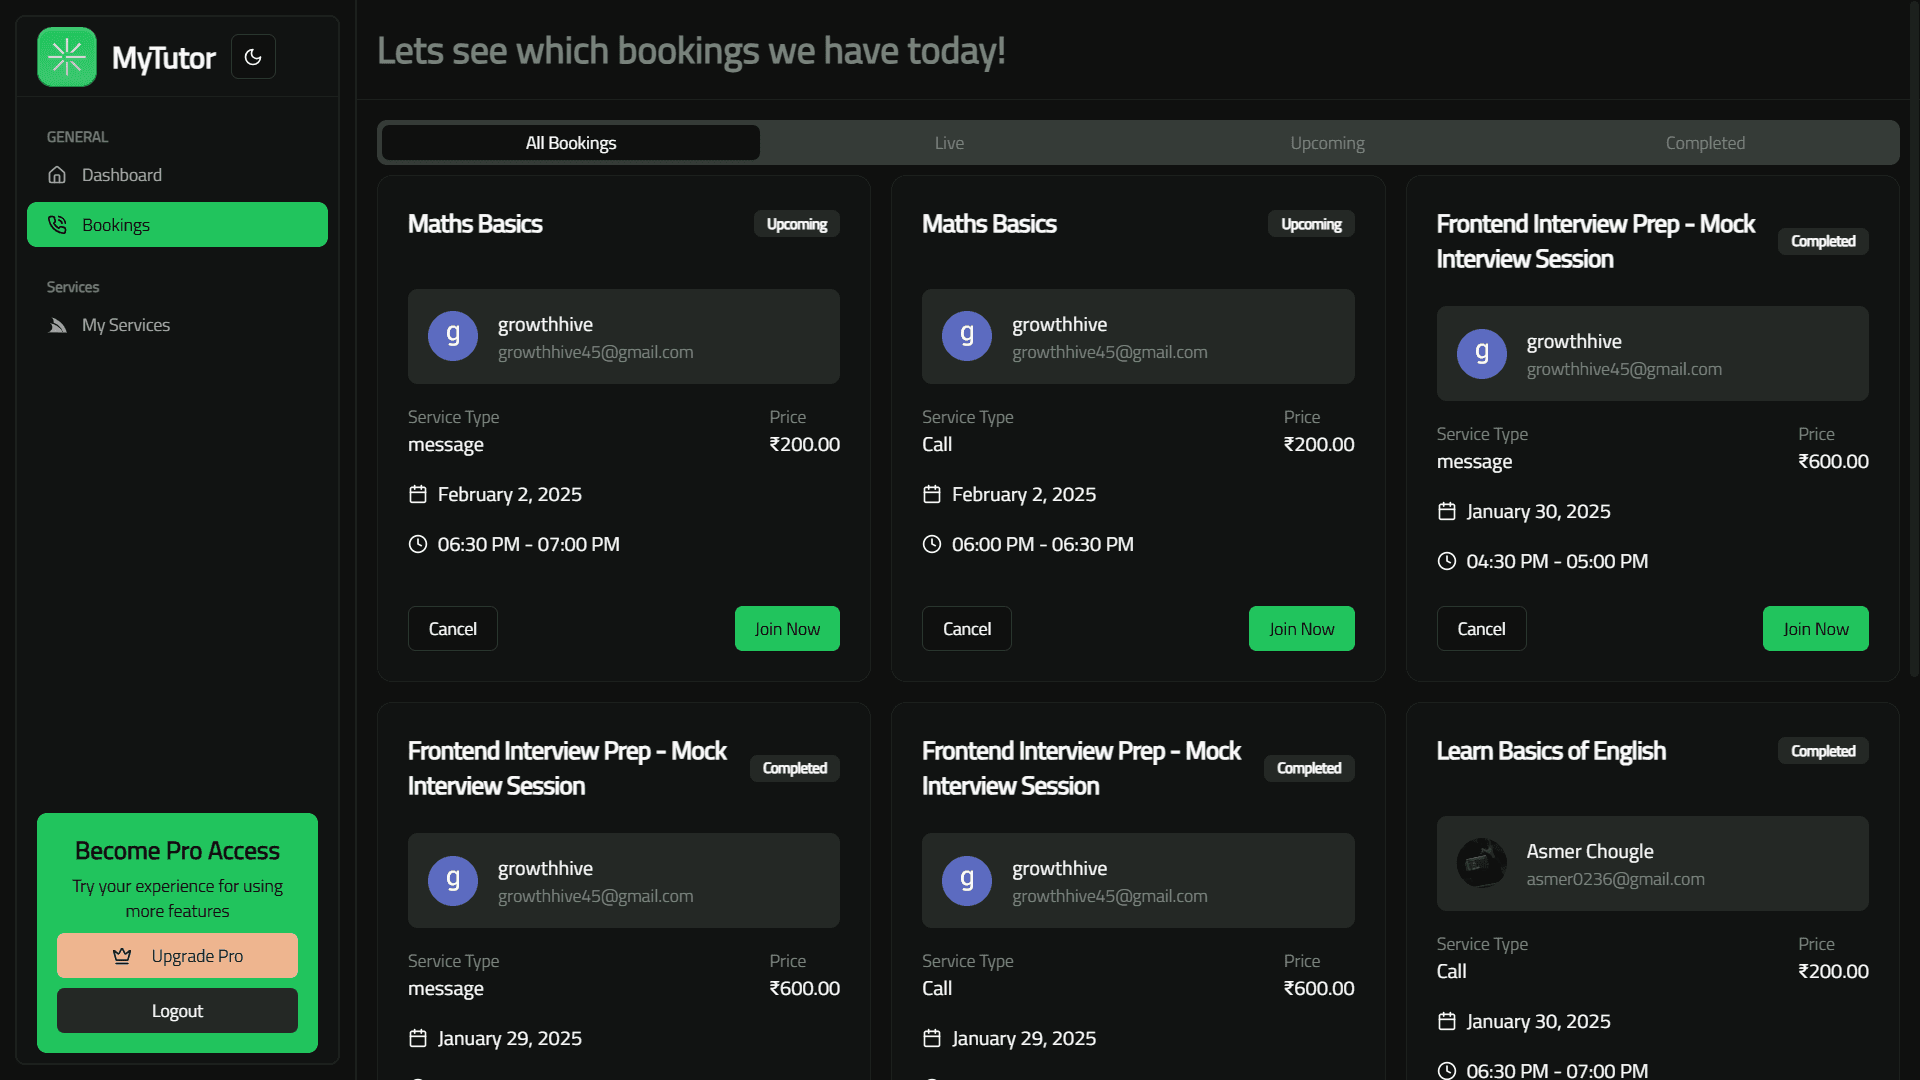
Task: Join the Maths Basics Call booking now
Action: click(x=1301, y=629)
